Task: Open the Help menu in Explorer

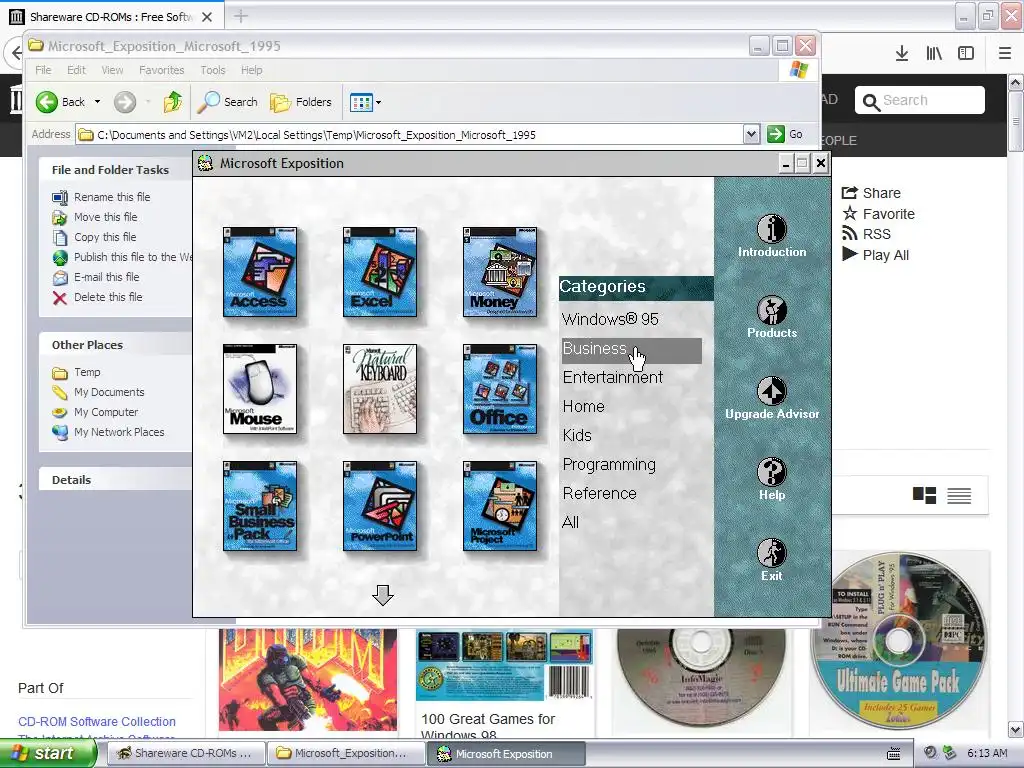Action: (x=251, y=70)
